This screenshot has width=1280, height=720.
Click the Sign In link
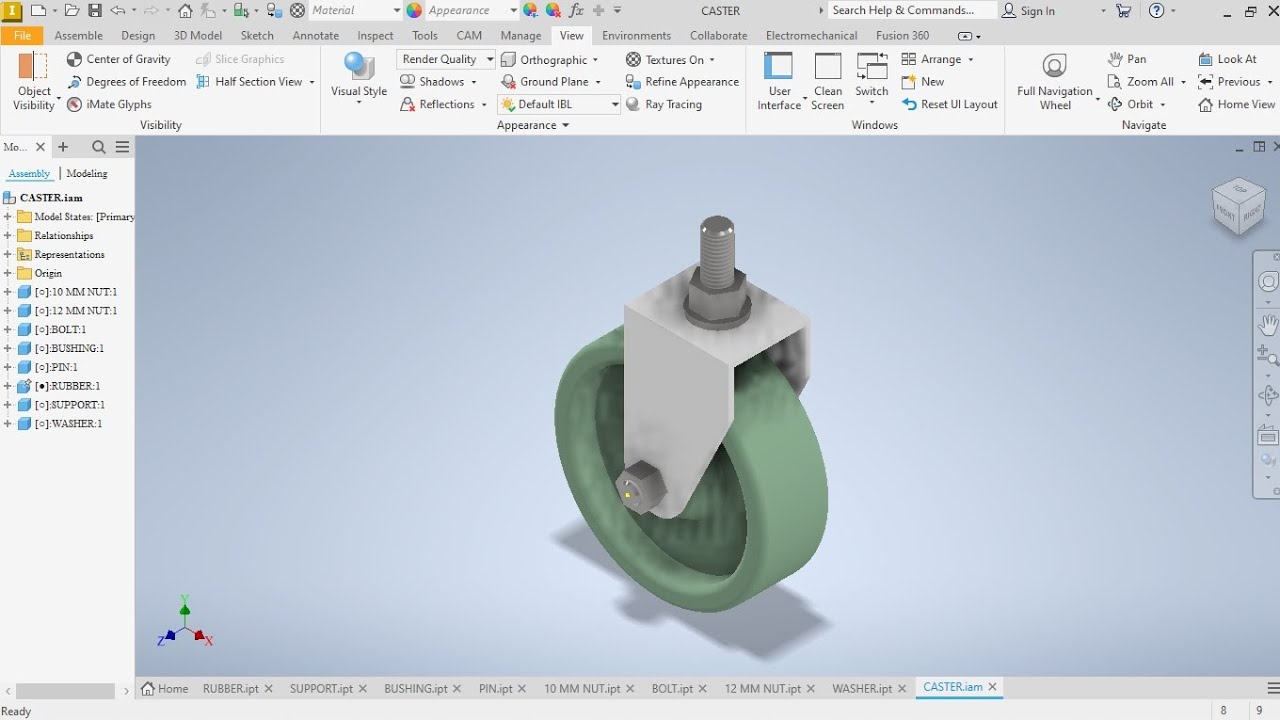(1028, 11)
